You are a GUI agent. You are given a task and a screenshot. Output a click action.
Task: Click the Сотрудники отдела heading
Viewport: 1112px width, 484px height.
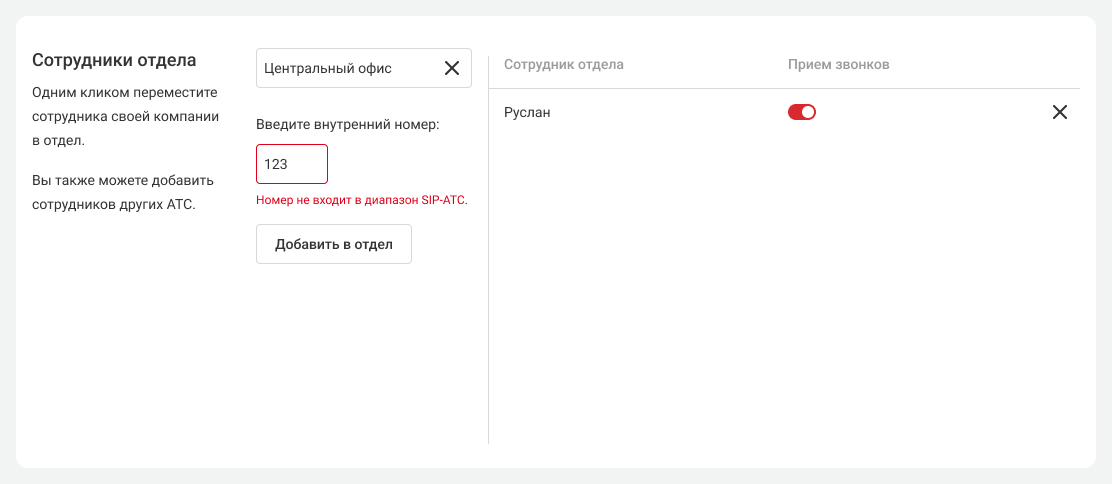[114, 60]
